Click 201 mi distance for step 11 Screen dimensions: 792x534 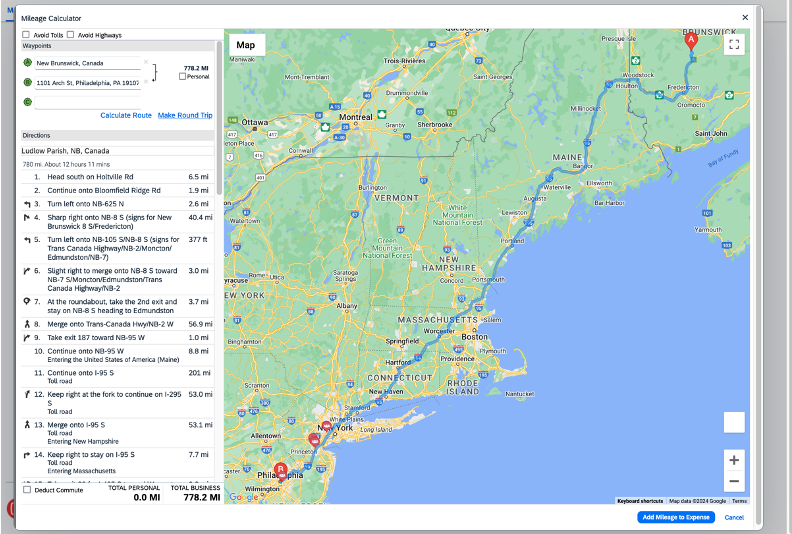pyautogui.click(x=199, y=373)
